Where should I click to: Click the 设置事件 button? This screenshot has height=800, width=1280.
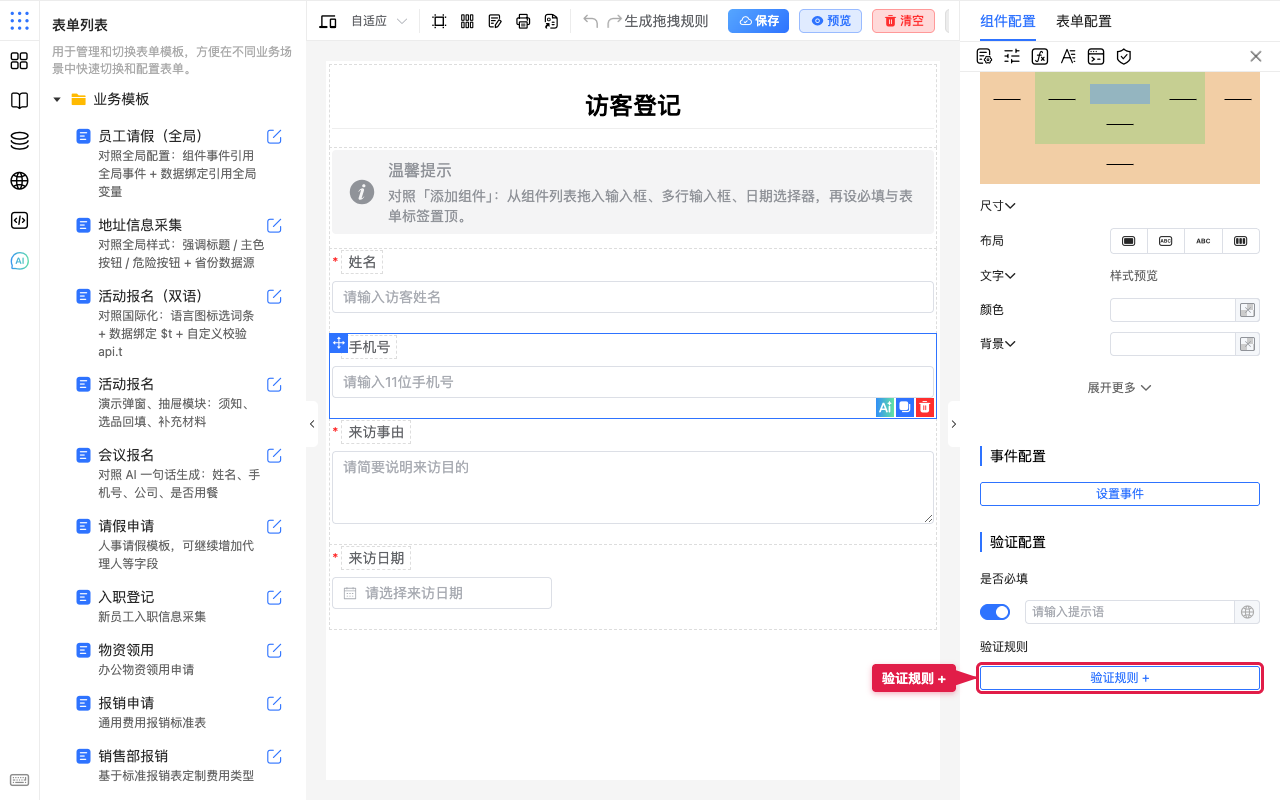click(x=1120, y=494)
